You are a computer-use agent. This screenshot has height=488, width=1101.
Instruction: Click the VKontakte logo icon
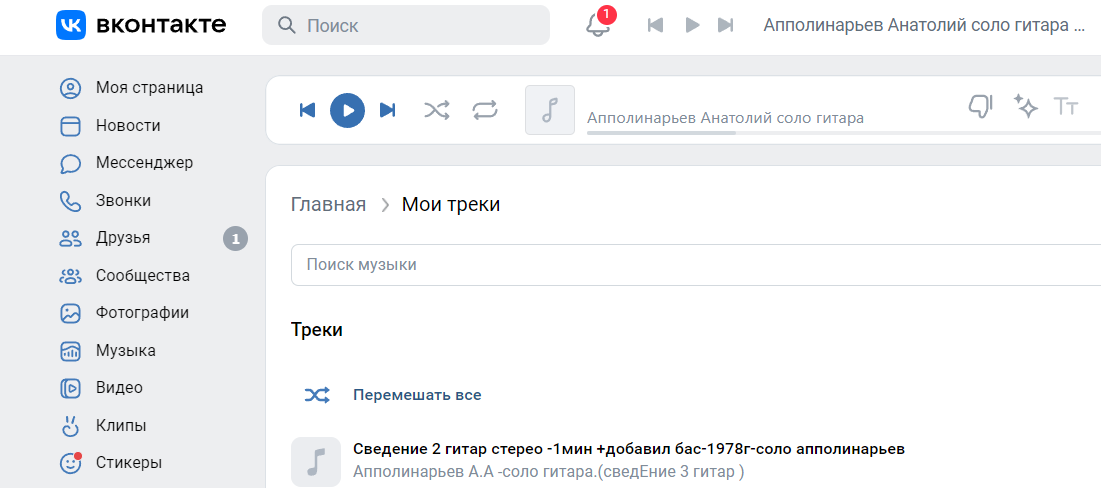71,25
